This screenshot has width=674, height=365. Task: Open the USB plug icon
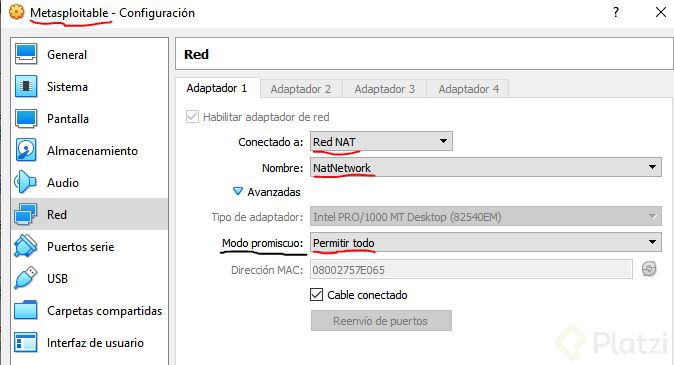[26, 278]
